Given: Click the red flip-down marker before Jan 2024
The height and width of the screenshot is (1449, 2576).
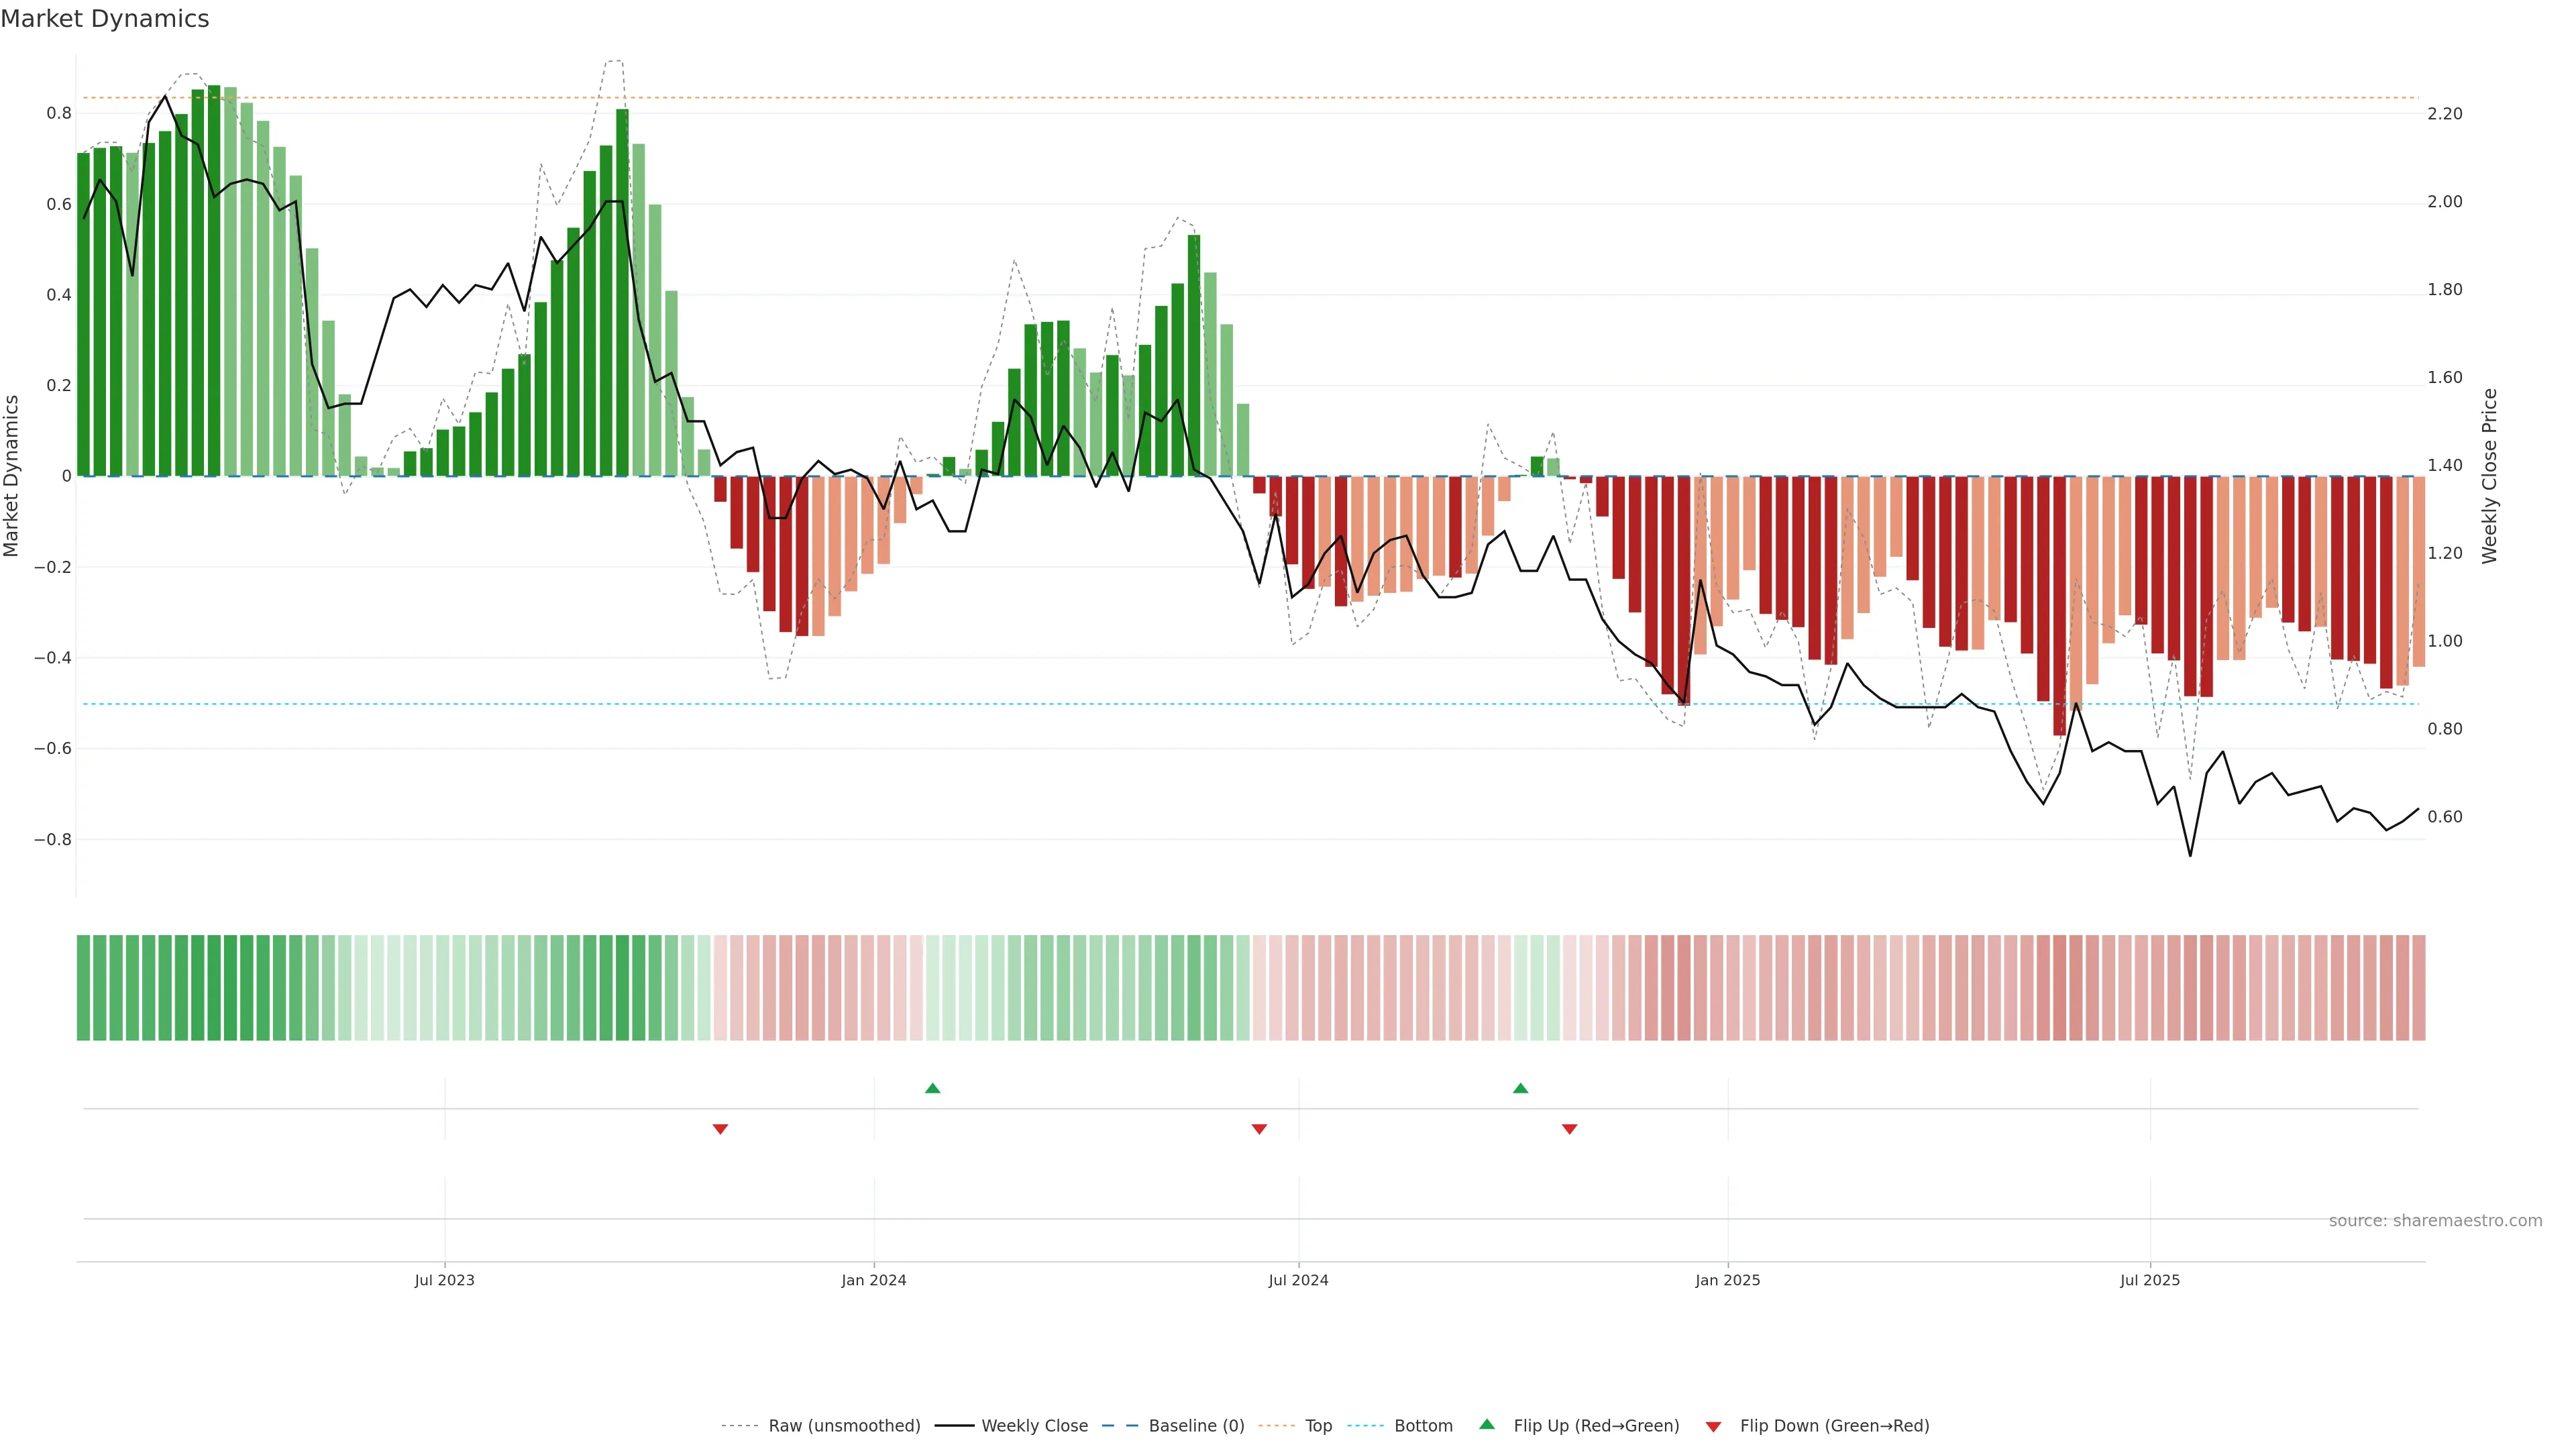Looking at the screenshot, I should [x=720, y=1129].
